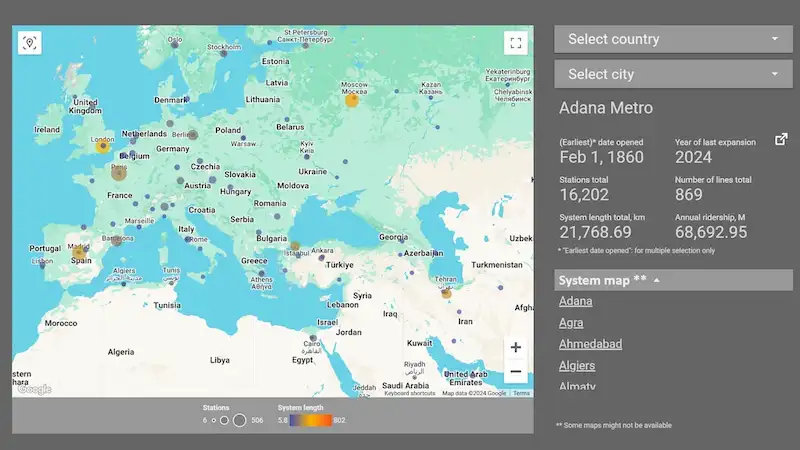
Task: Click the Adana Metro title text
Action: tap(606, 108)
